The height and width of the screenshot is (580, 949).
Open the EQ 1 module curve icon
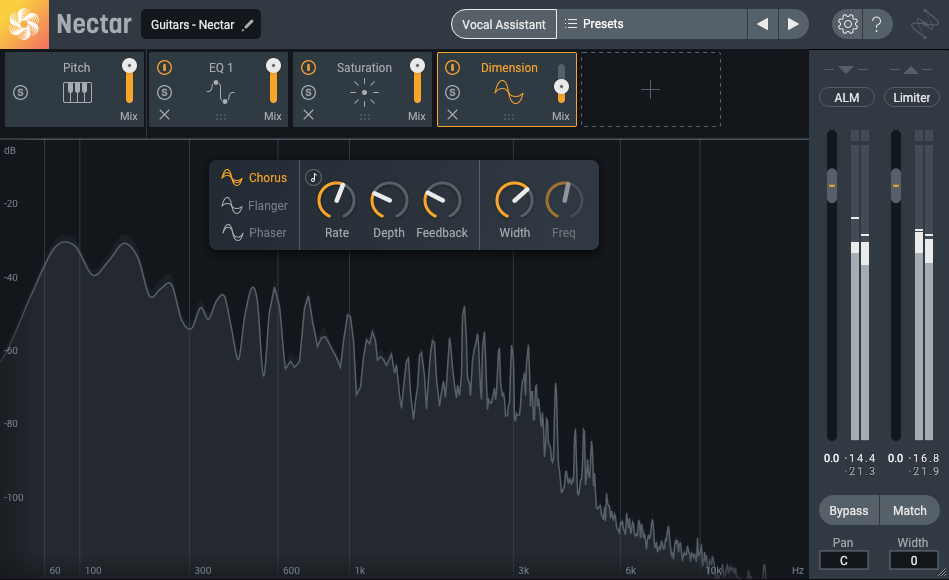click(220, 92)
